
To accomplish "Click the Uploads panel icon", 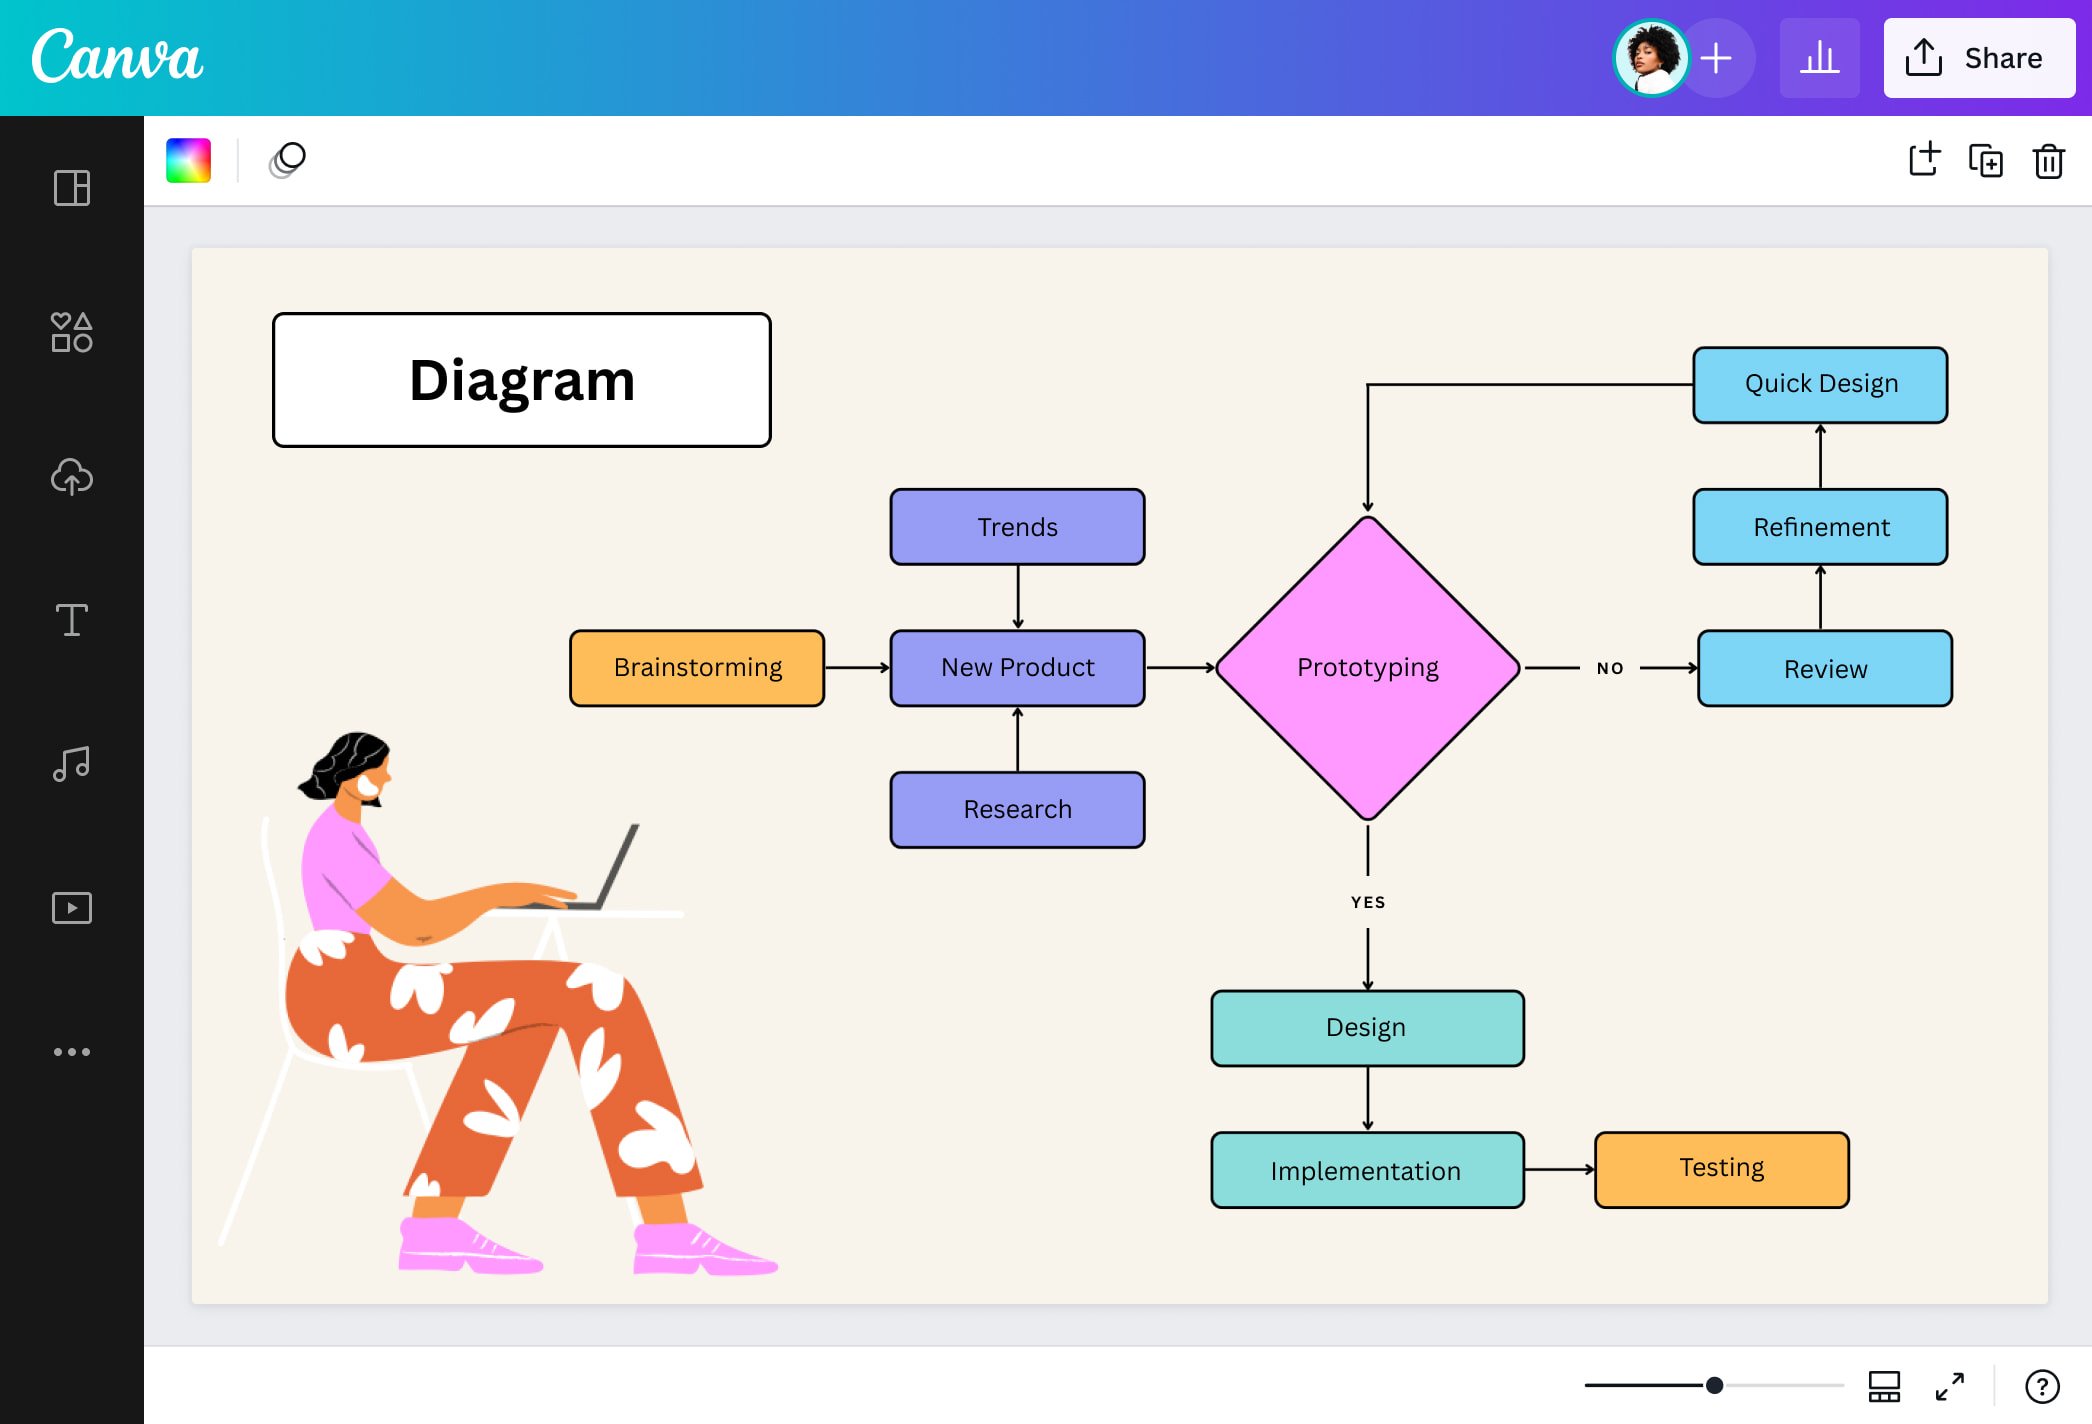I will pyautogui.click(x=71, y=475).
